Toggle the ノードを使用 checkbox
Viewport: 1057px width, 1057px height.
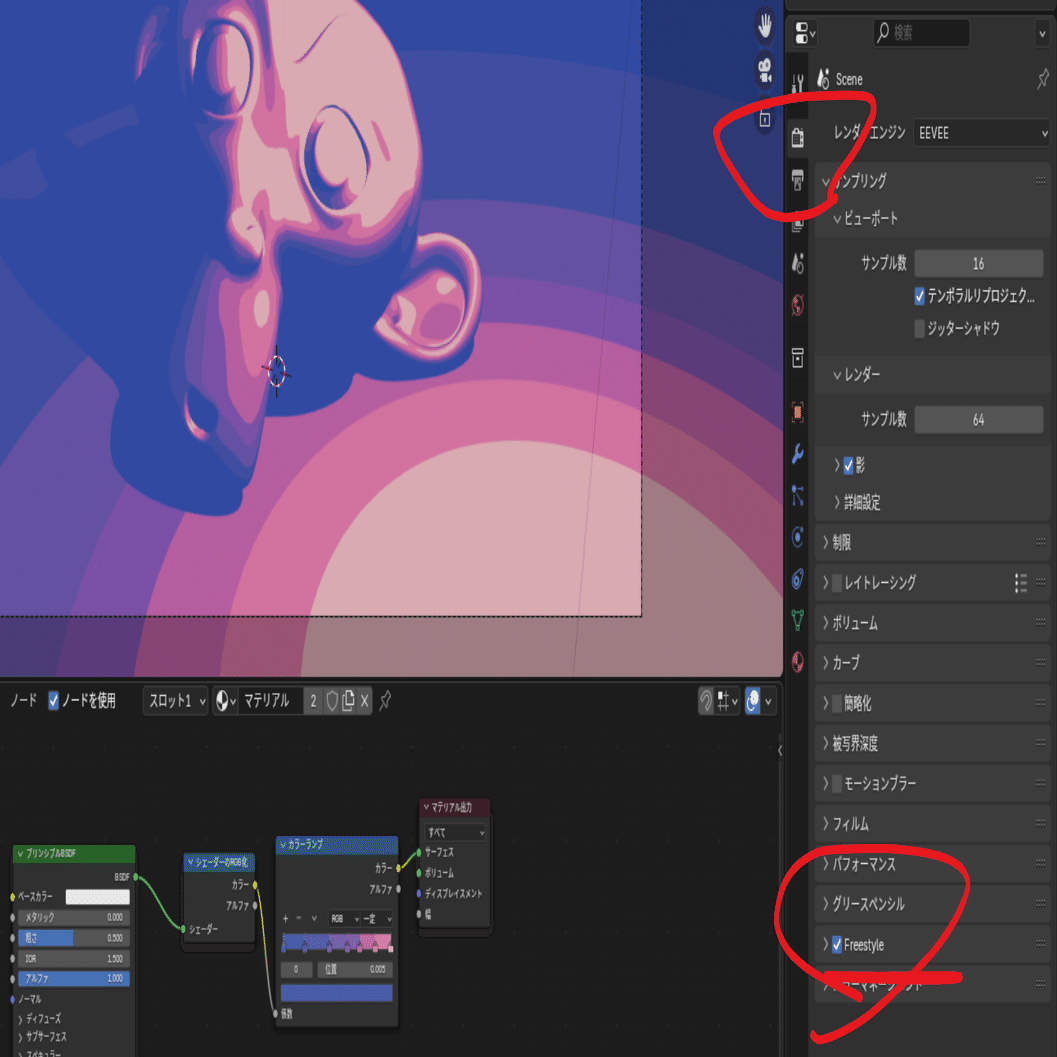point(53,701)
